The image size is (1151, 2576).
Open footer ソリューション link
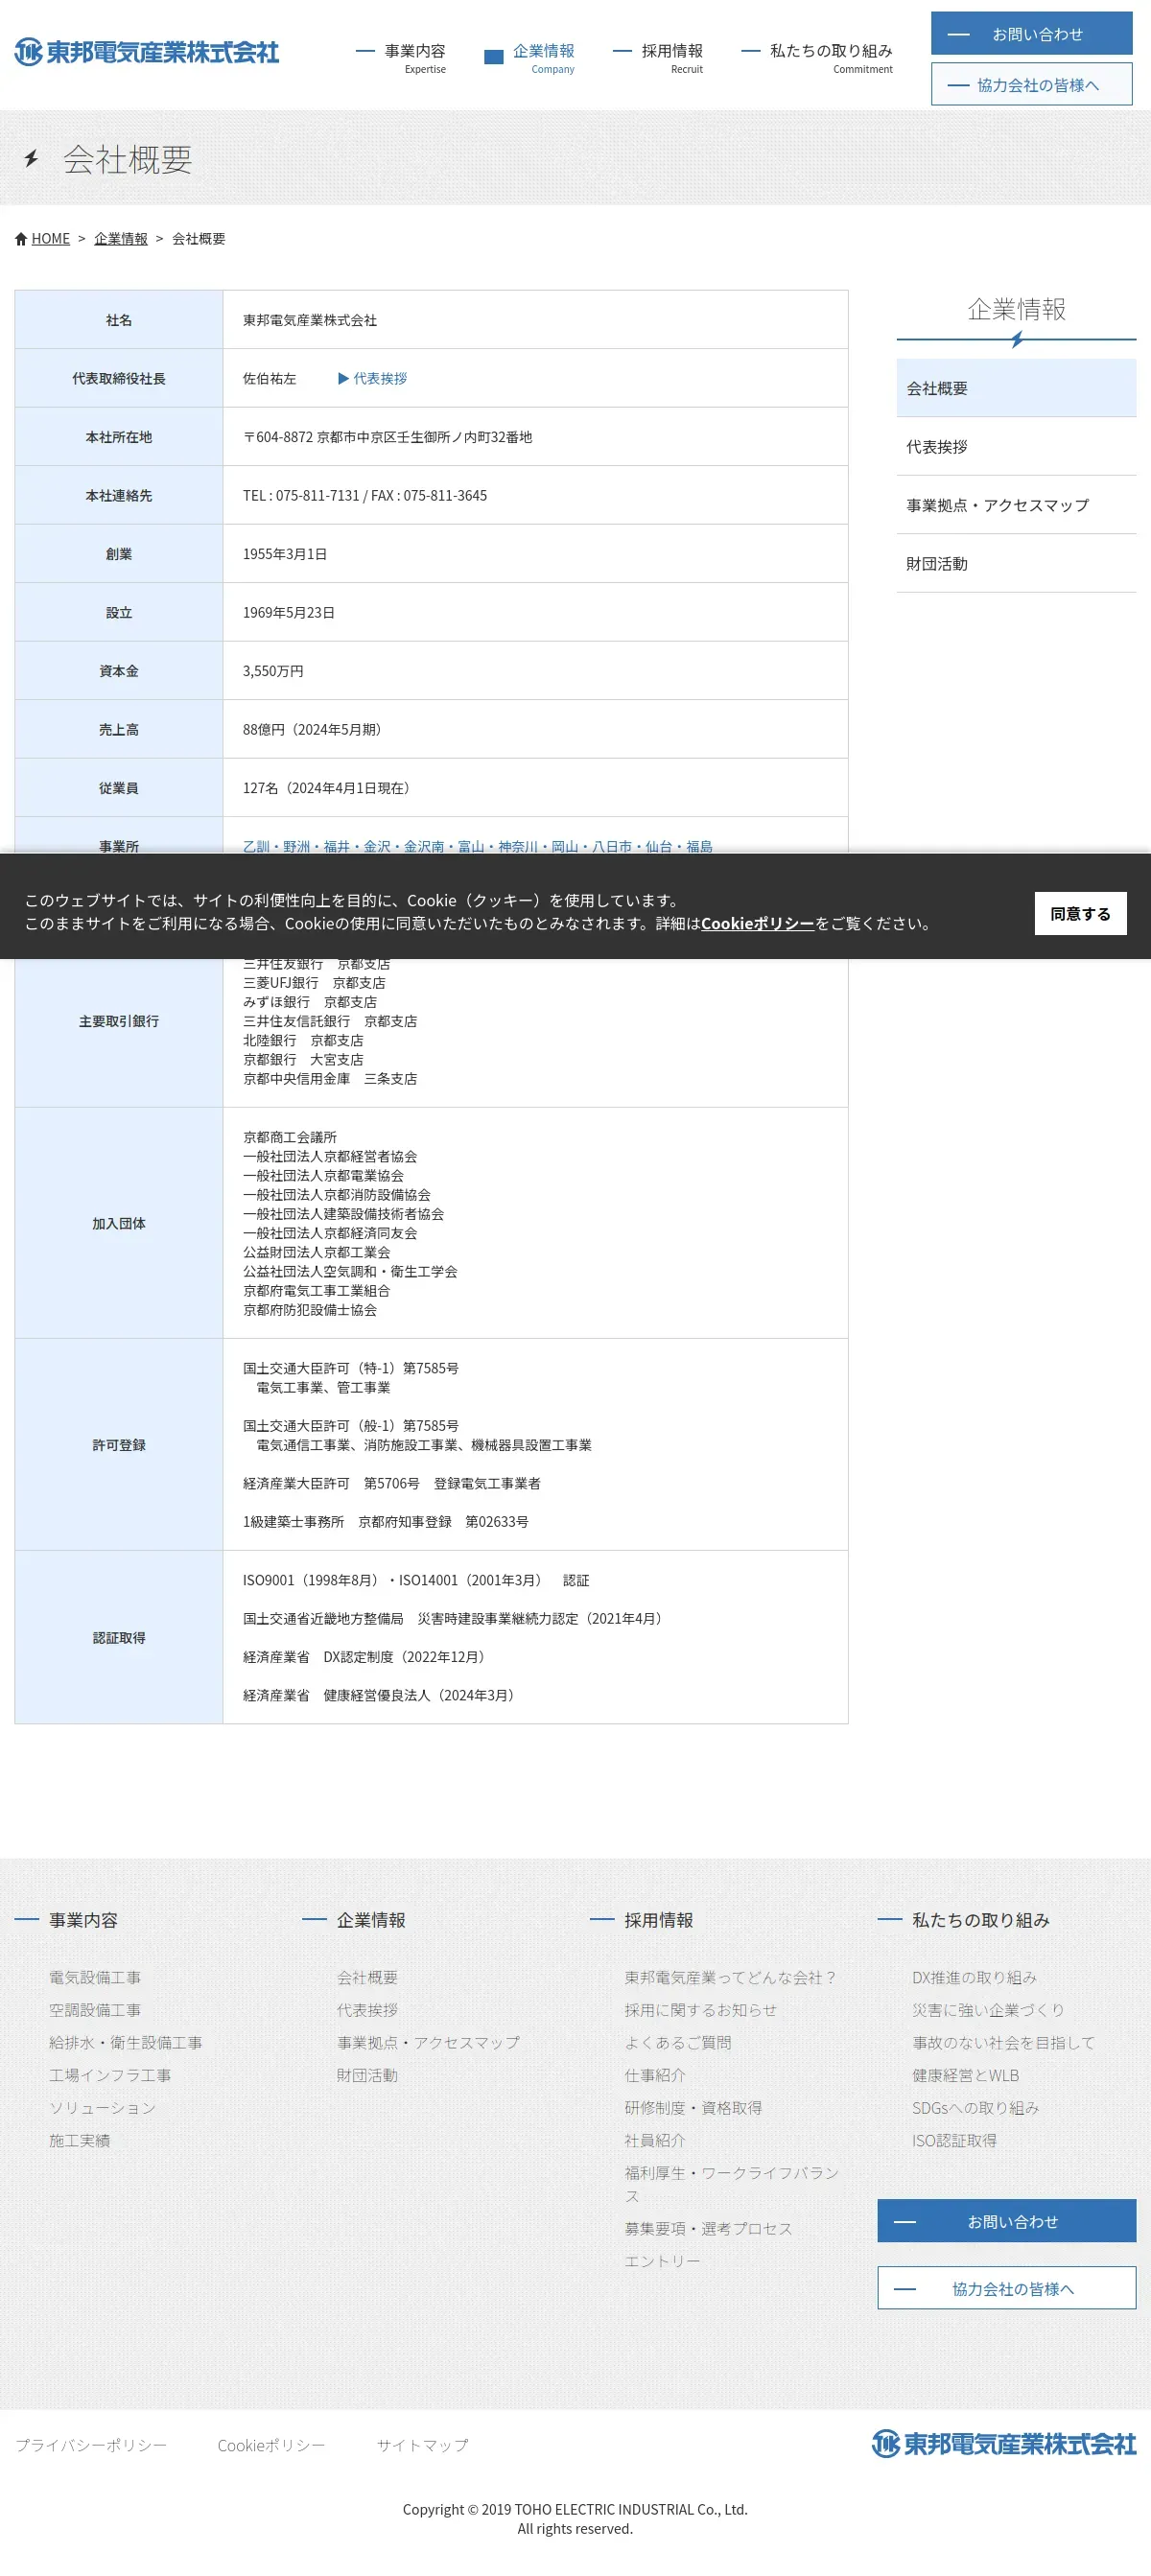pos(103,2108)
